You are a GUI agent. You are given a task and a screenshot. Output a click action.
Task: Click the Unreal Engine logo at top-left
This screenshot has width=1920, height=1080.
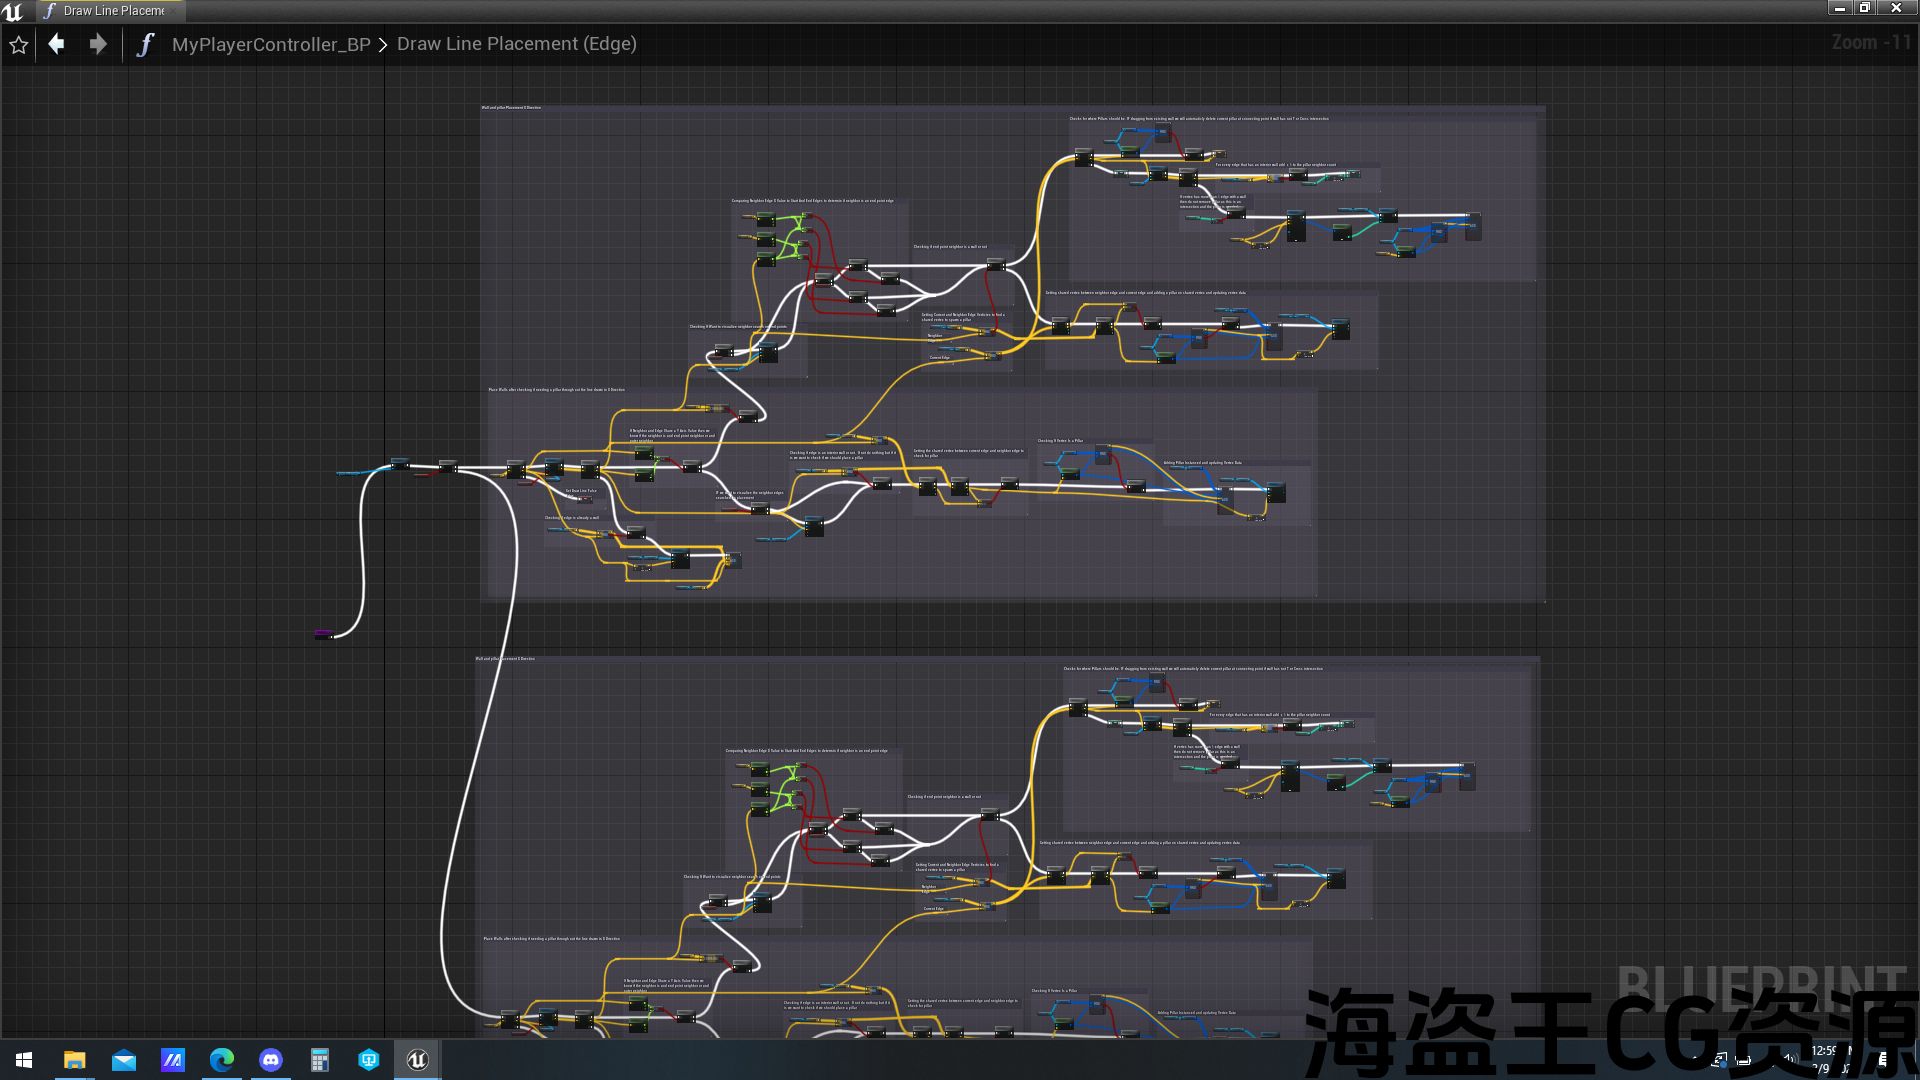coord(13,11)
